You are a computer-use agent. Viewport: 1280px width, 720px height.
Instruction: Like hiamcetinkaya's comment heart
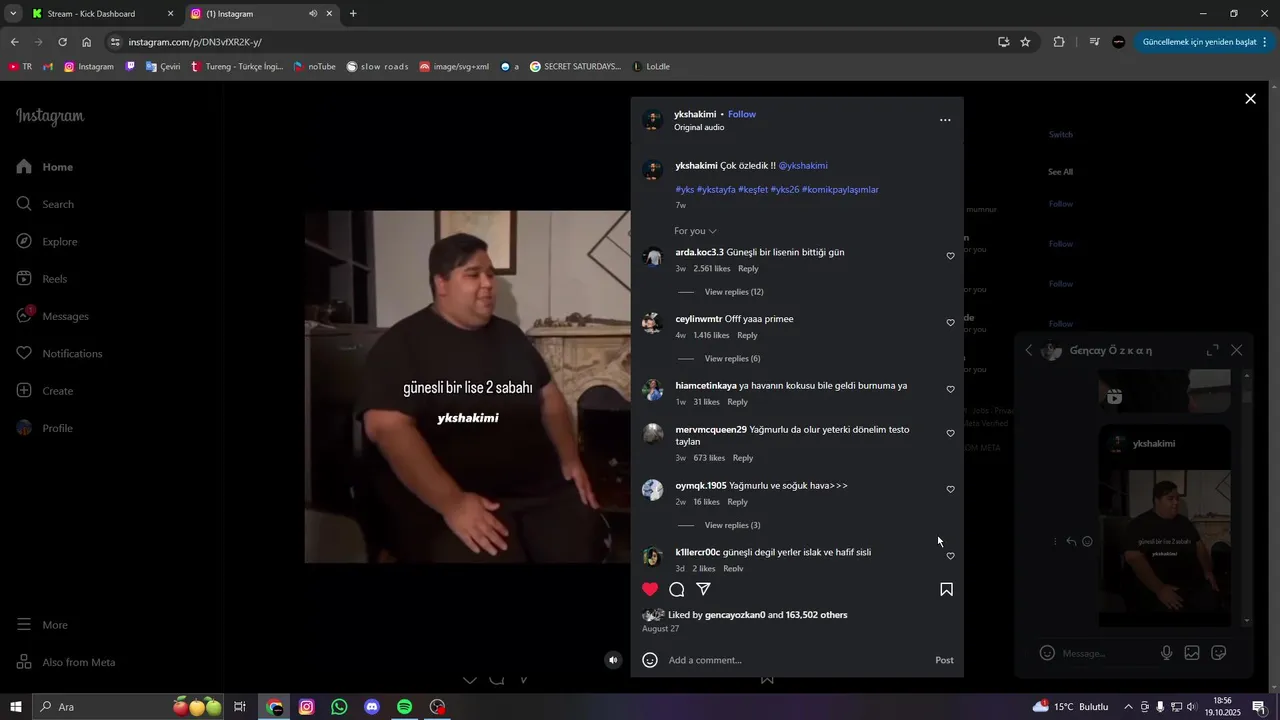(x=950, y=390)
